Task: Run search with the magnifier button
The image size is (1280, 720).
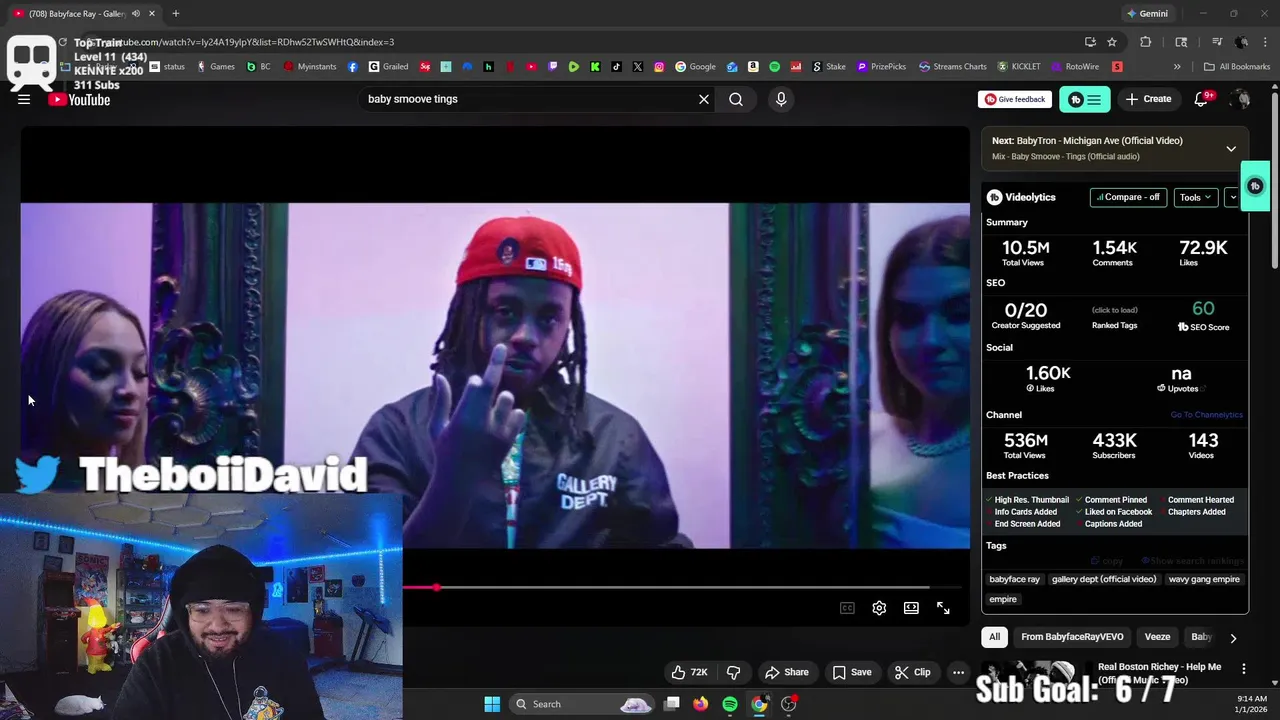Action: [x=736, y=99]
